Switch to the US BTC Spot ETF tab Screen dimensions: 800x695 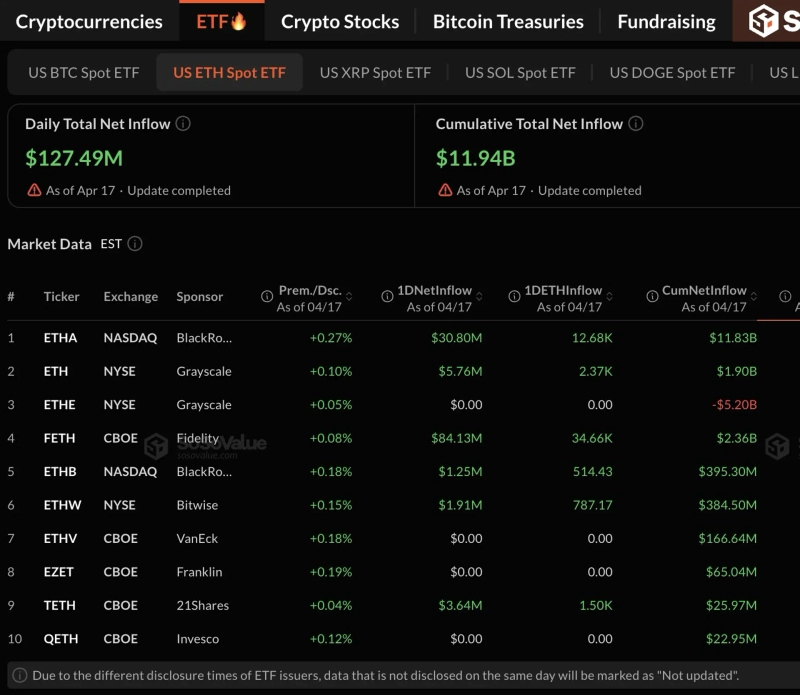(x=83, y=72)
